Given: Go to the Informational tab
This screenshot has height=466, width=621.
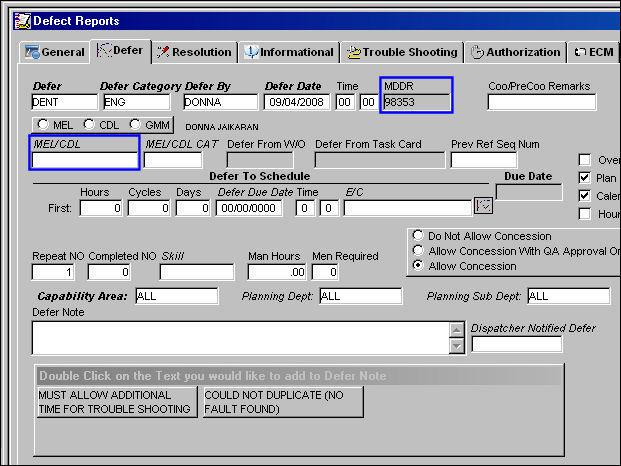Looking at the screenshot, I should pyautogui.click(x=289, y=52).
